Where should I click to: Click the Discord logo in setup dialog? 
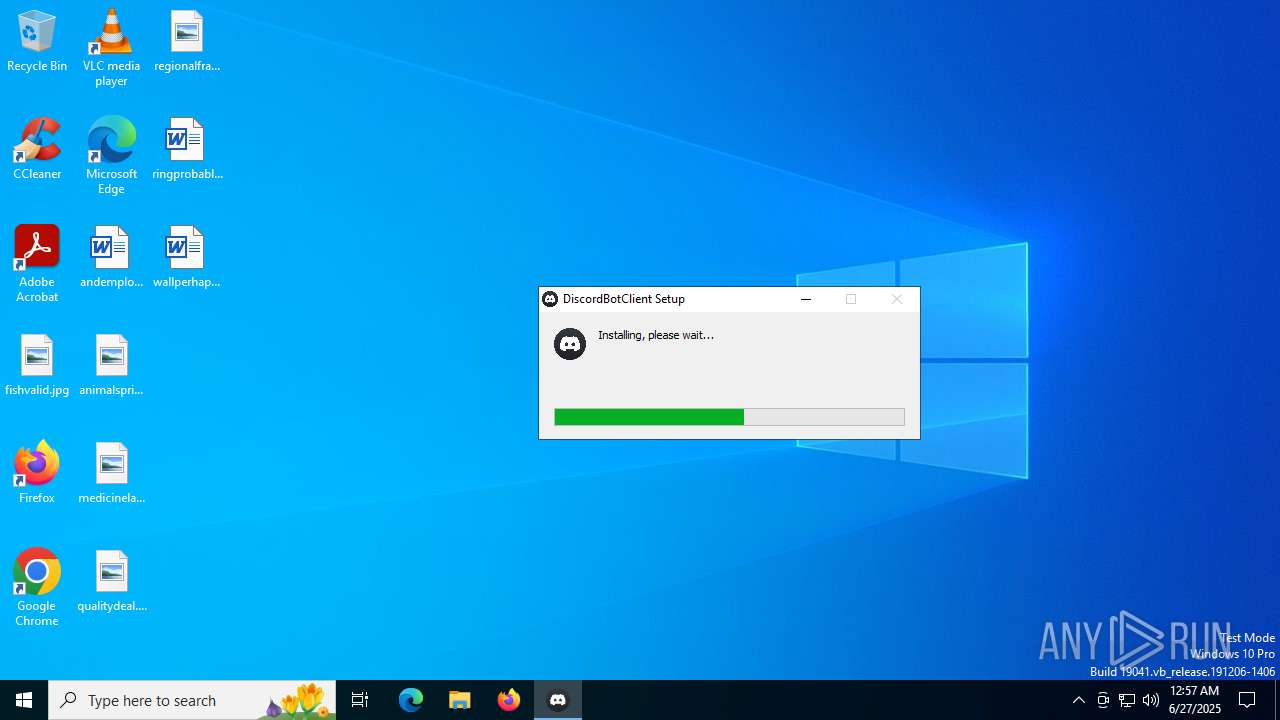[x=570, y=344]
